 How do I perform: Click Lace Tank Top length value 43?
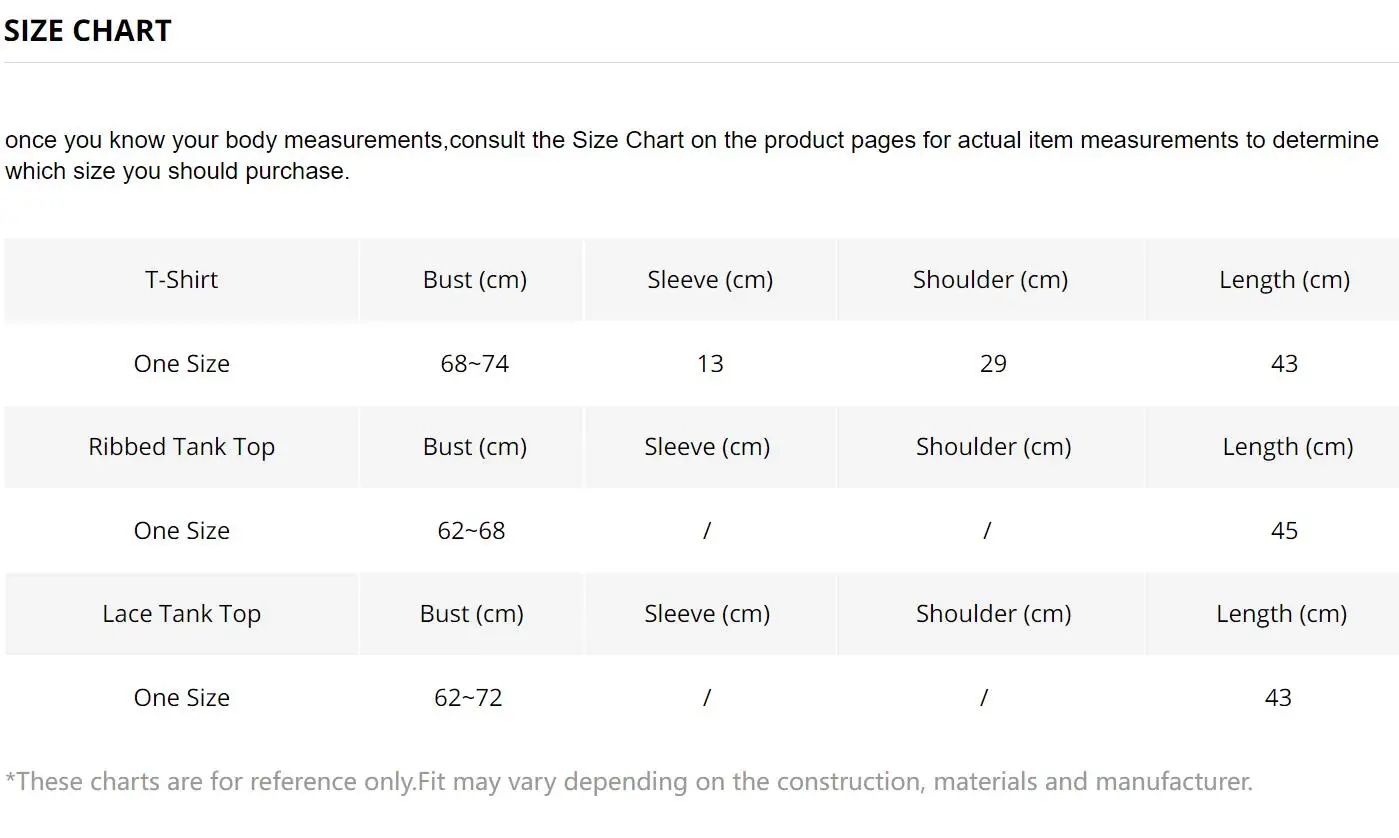[x=1278, y=698]
